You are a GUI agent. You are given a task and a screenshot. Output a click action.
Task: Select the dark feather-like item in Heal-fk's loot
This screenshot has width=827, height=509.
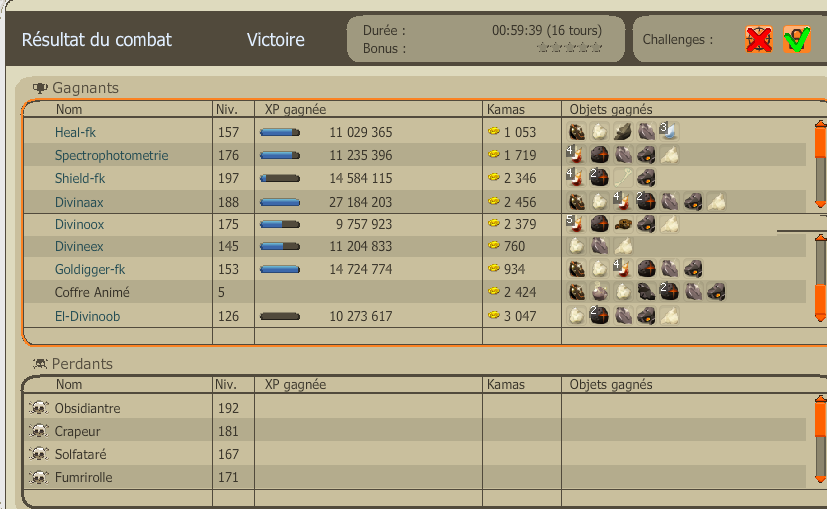point(623,131)
